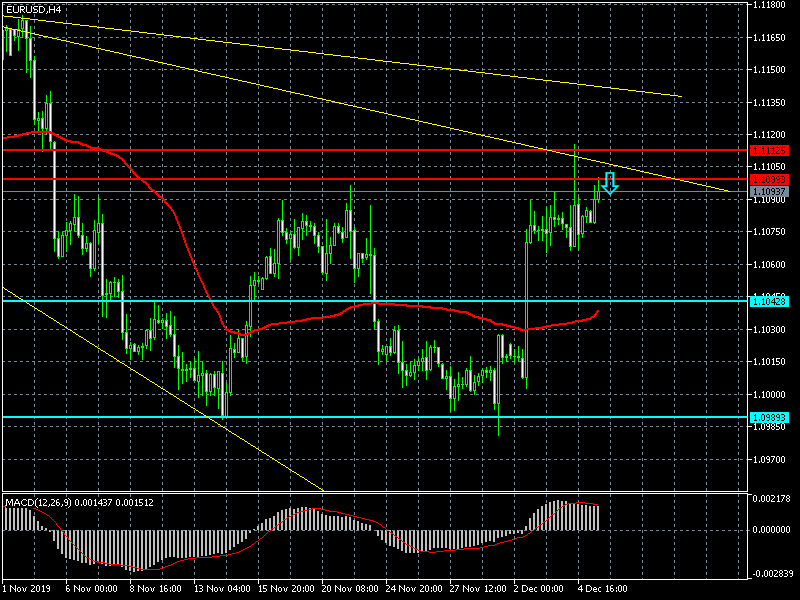Click the 0.002178 MACD scale value
Image resolution: width=800 pixels, height=600 pixels.
tap(771, 498)
